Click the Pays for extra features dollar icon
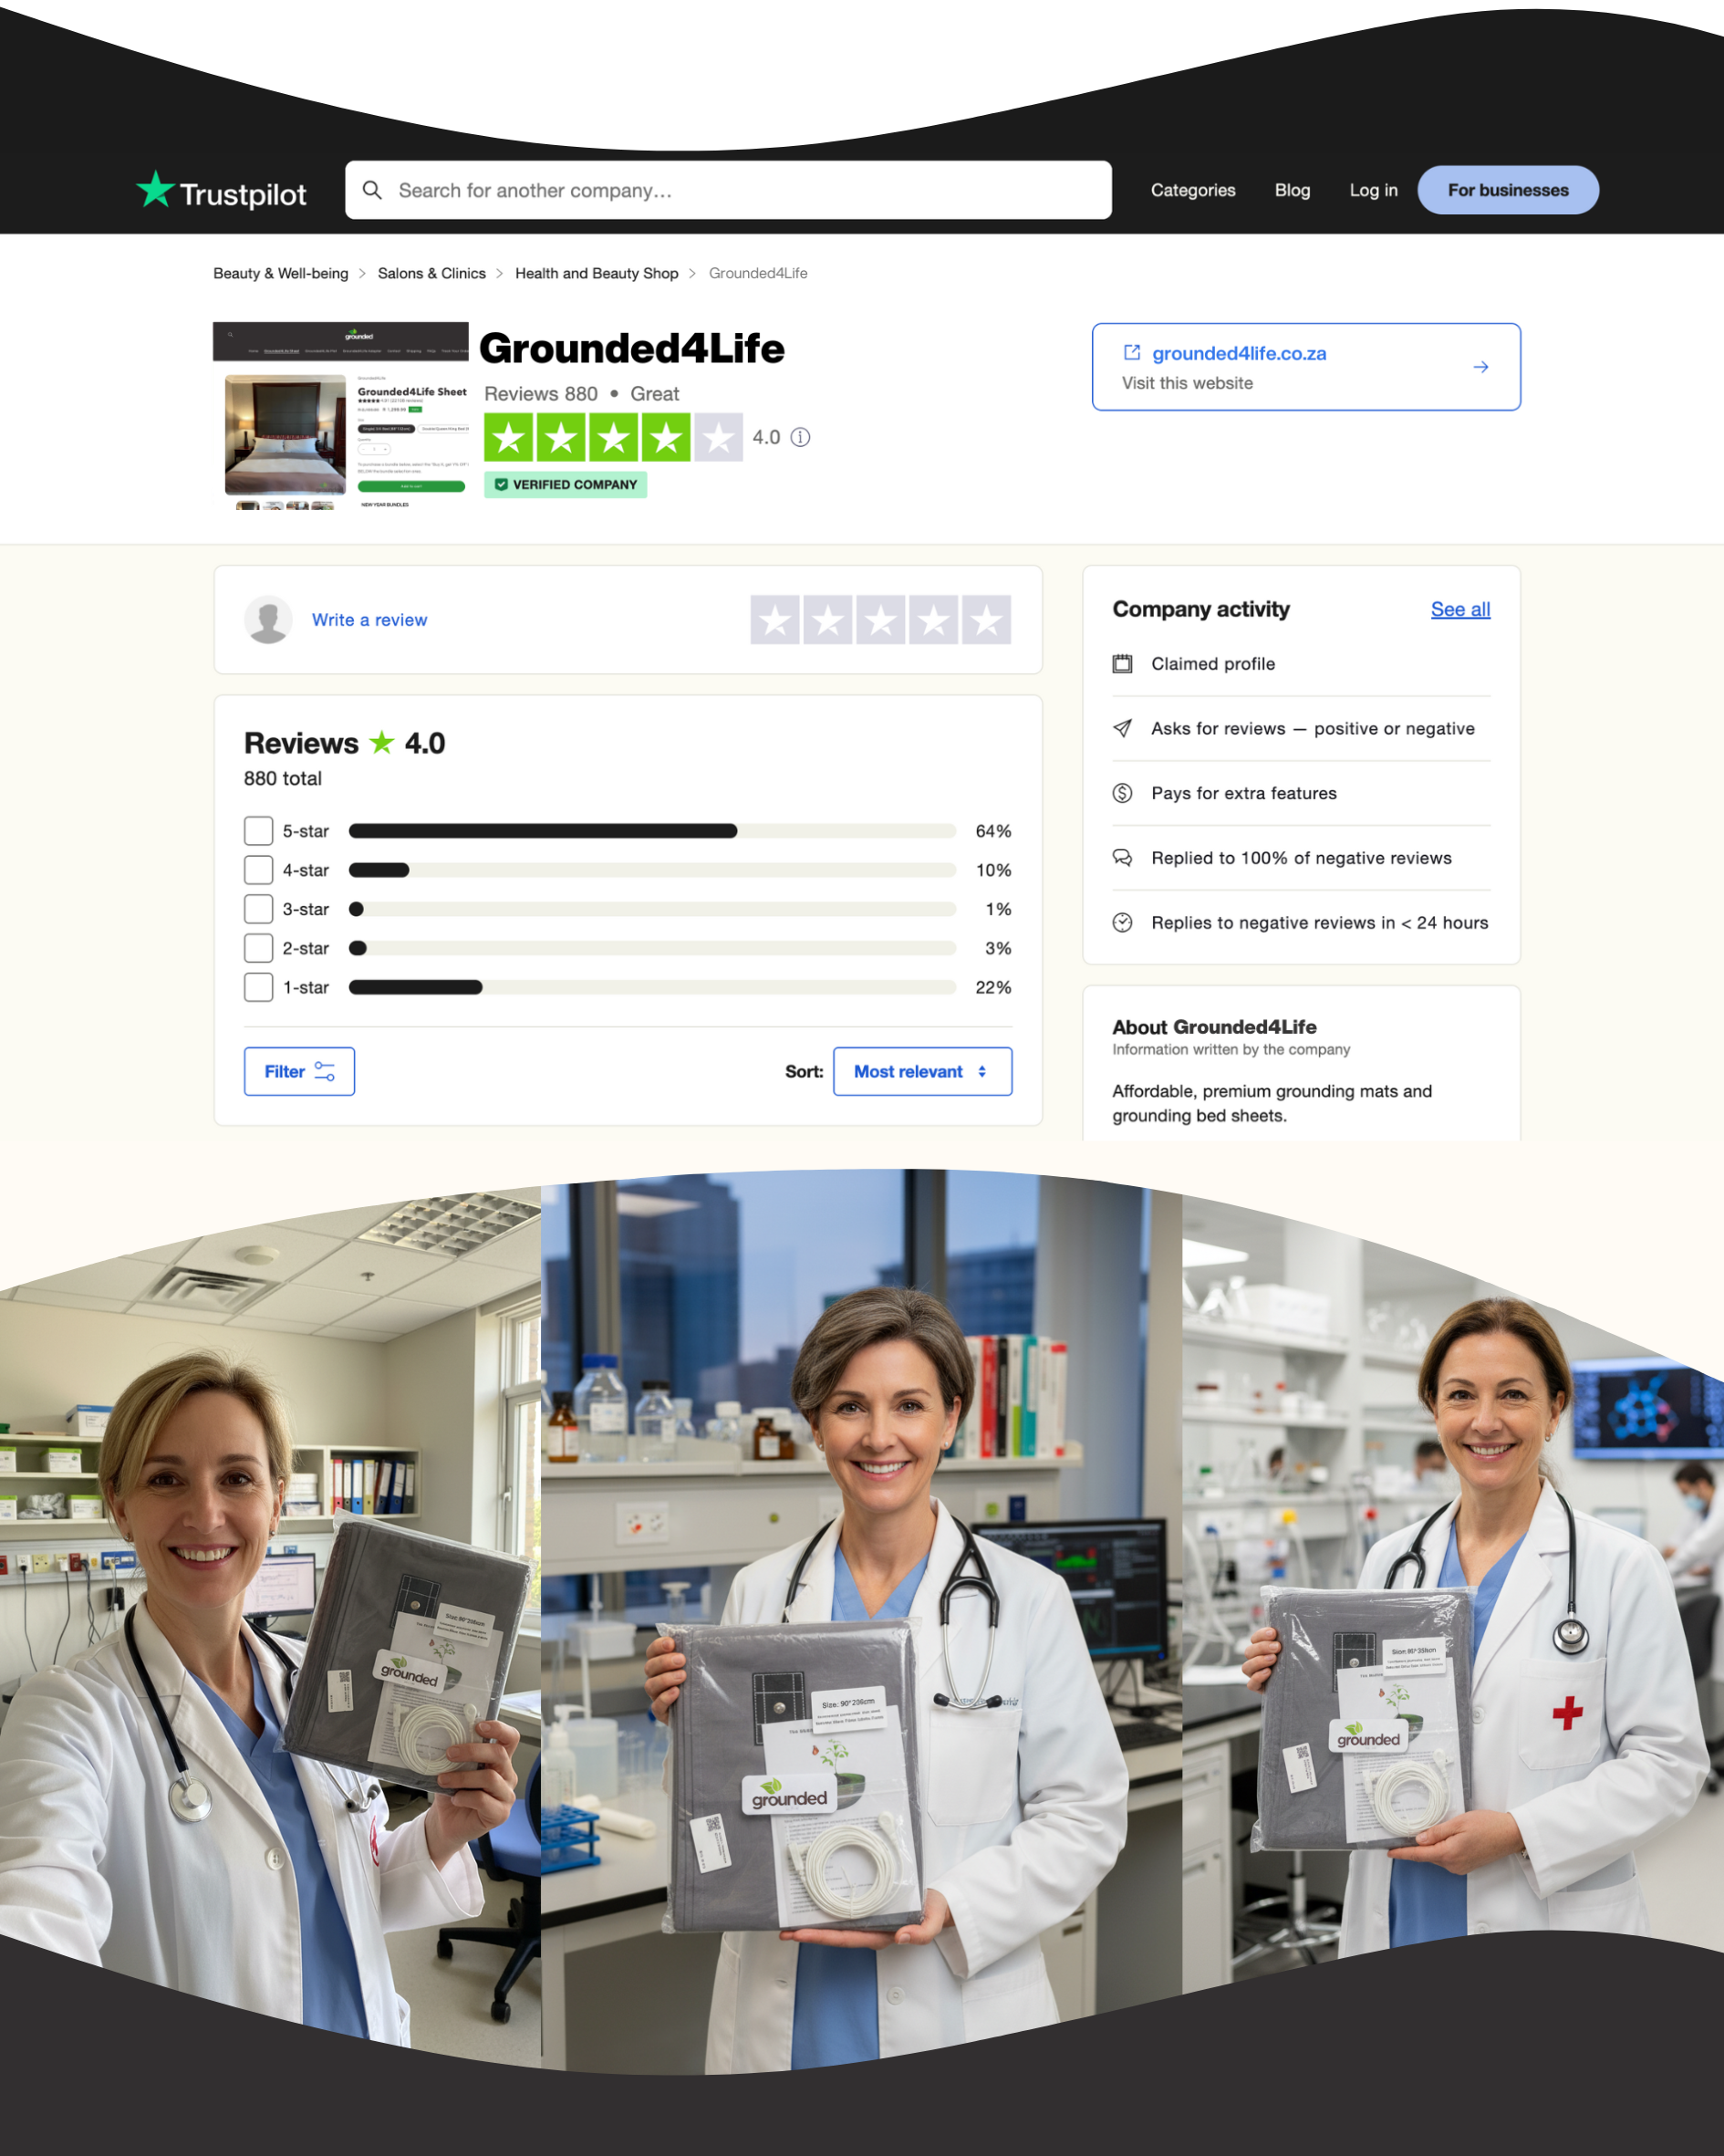1724x2156 pixels. click(x=1123, y=793)
